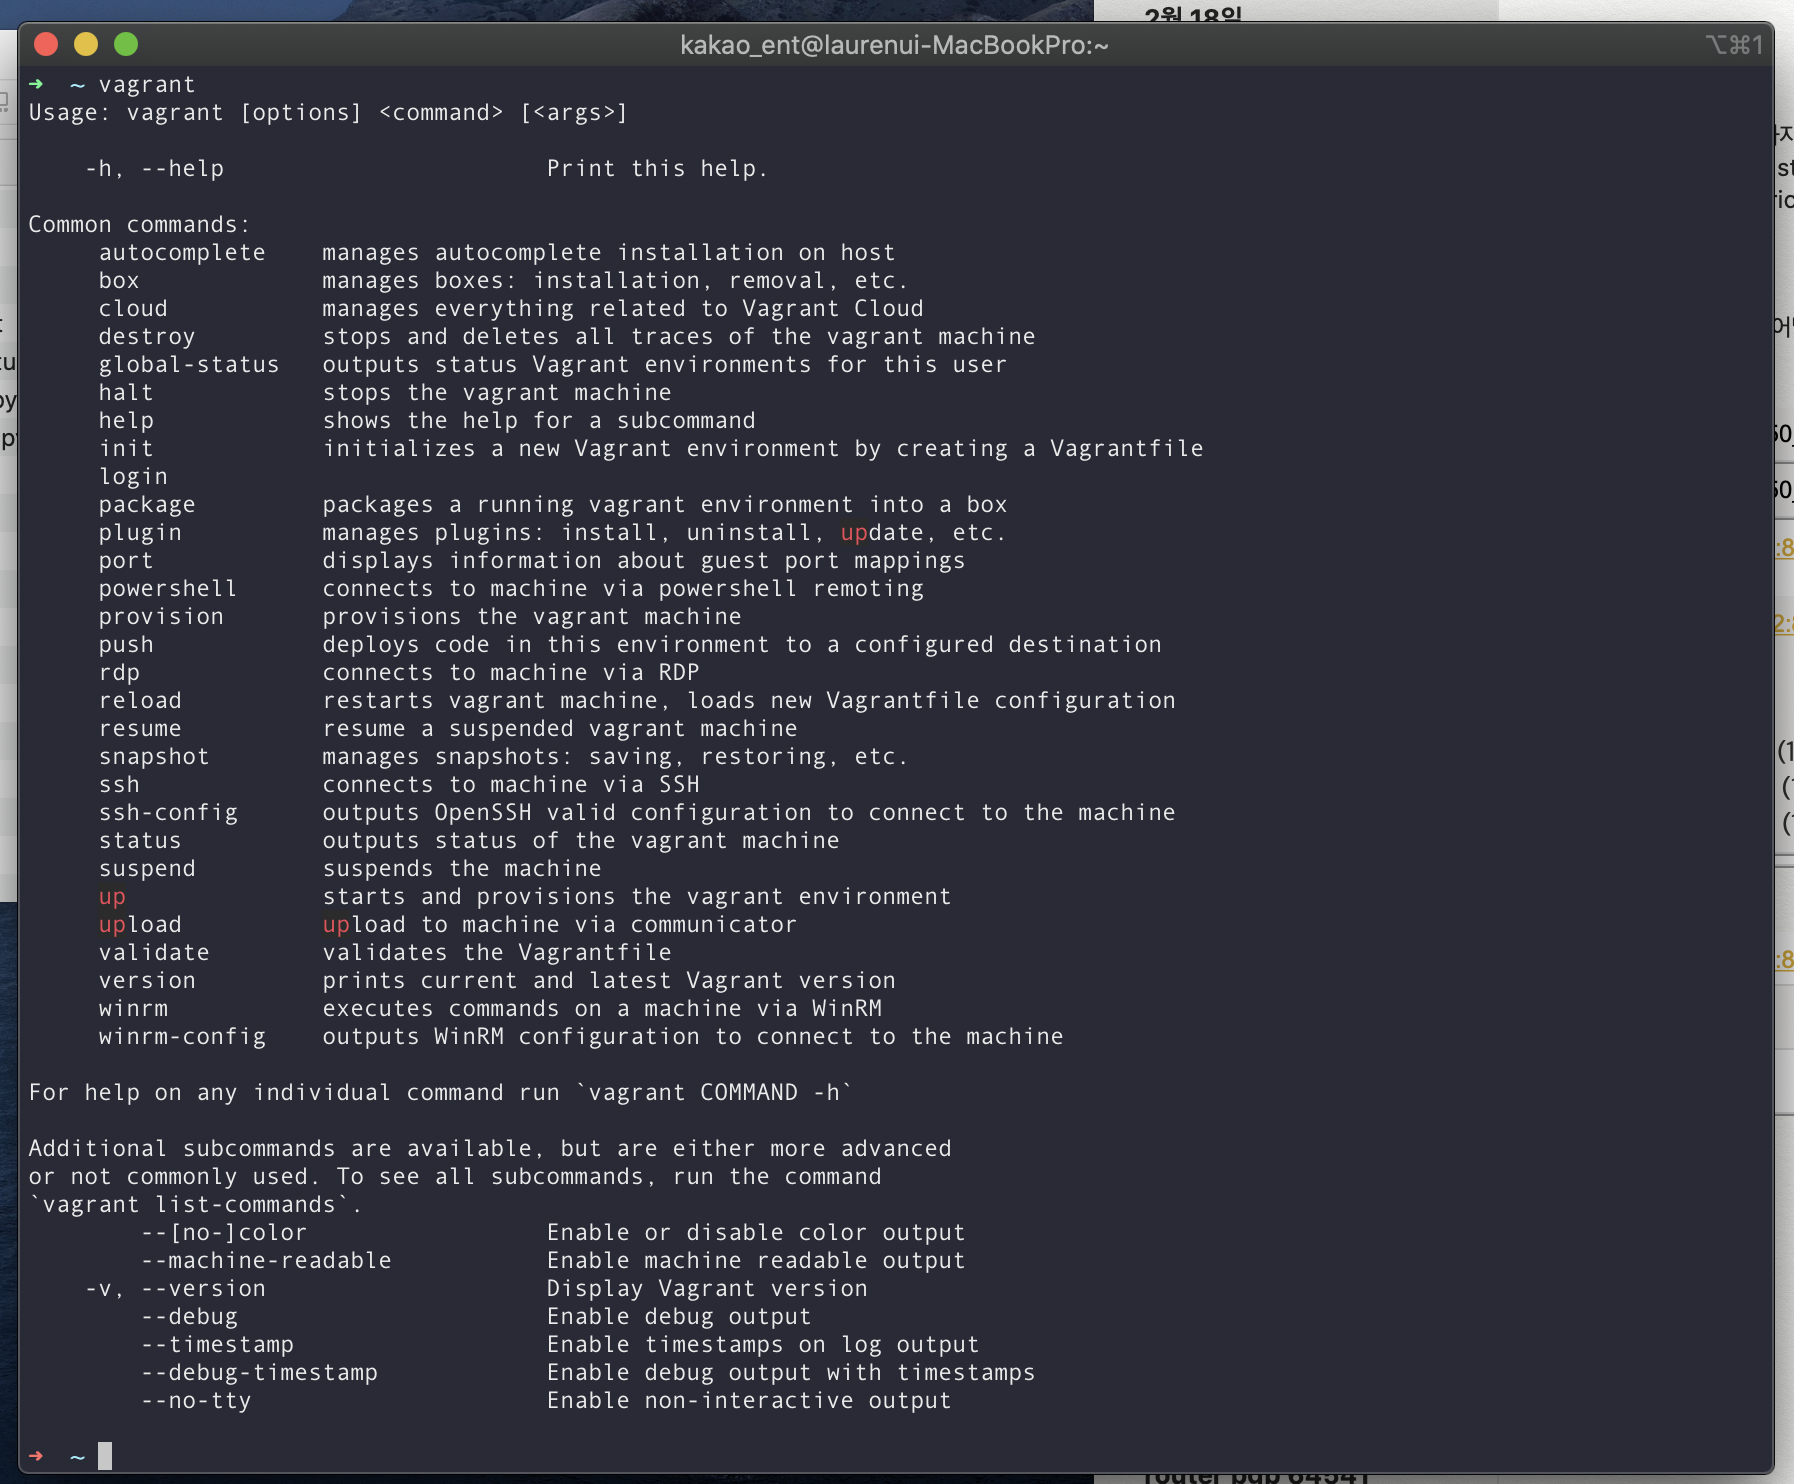Screen dimensions: 1794x1484
Task: Select the 'upload' command name
Action: 140,925
